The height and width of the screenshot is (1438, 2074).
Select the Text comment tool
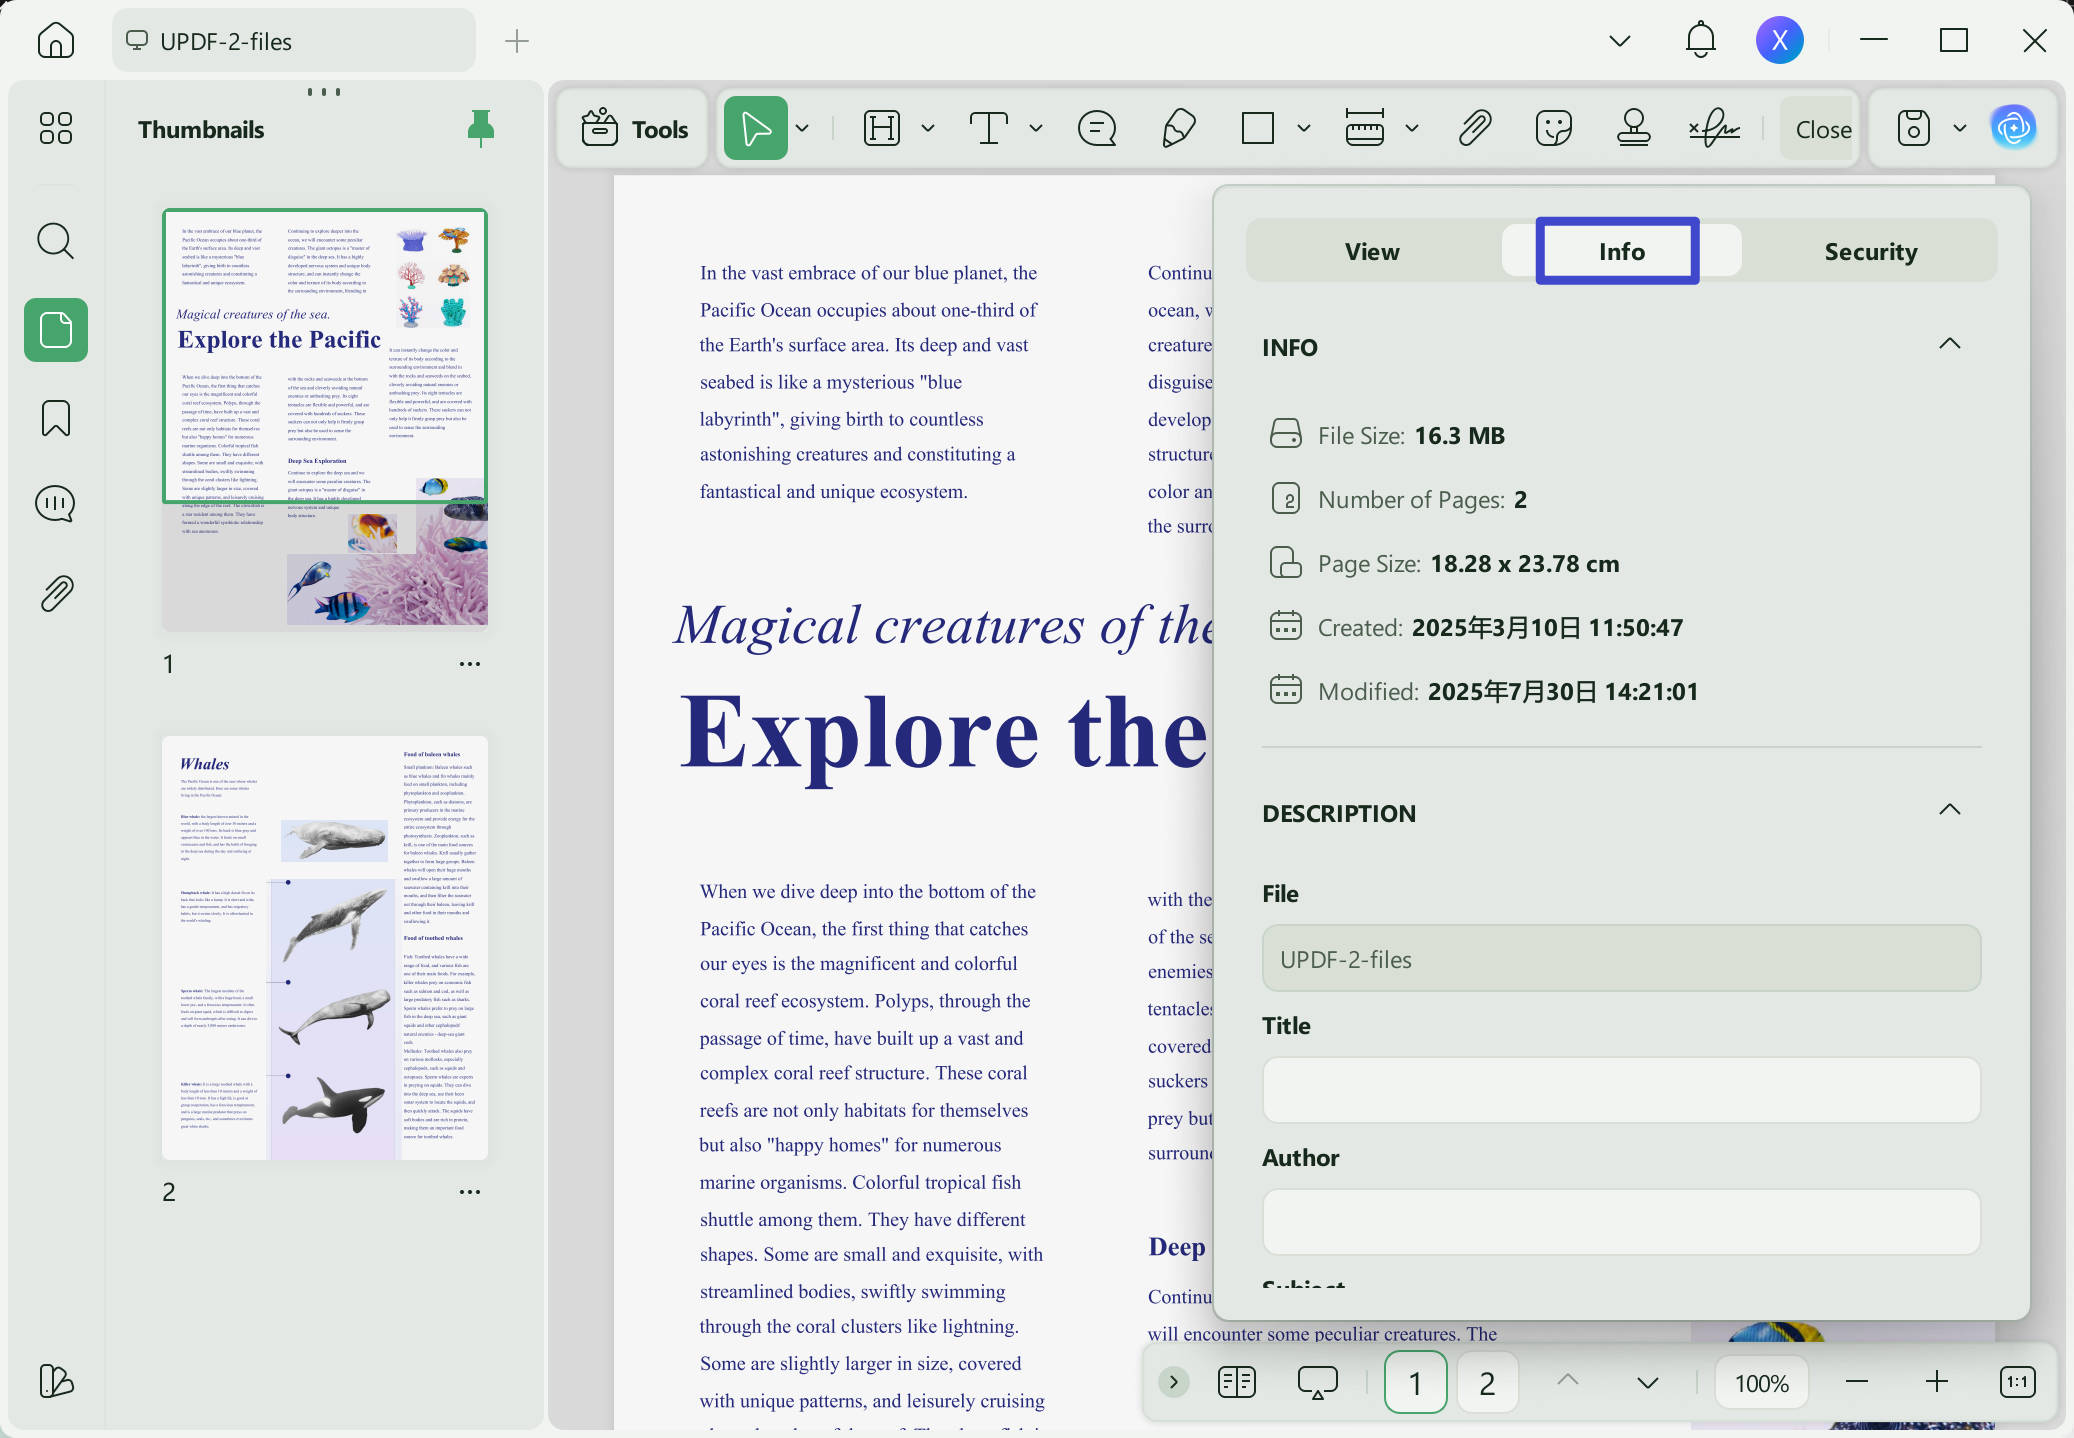(x=988, y=128)
